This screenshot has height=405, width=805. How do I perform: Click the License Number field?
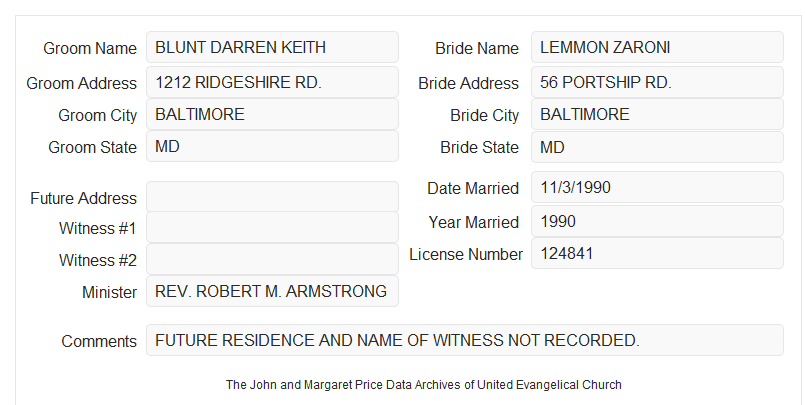tap(657, 253)
